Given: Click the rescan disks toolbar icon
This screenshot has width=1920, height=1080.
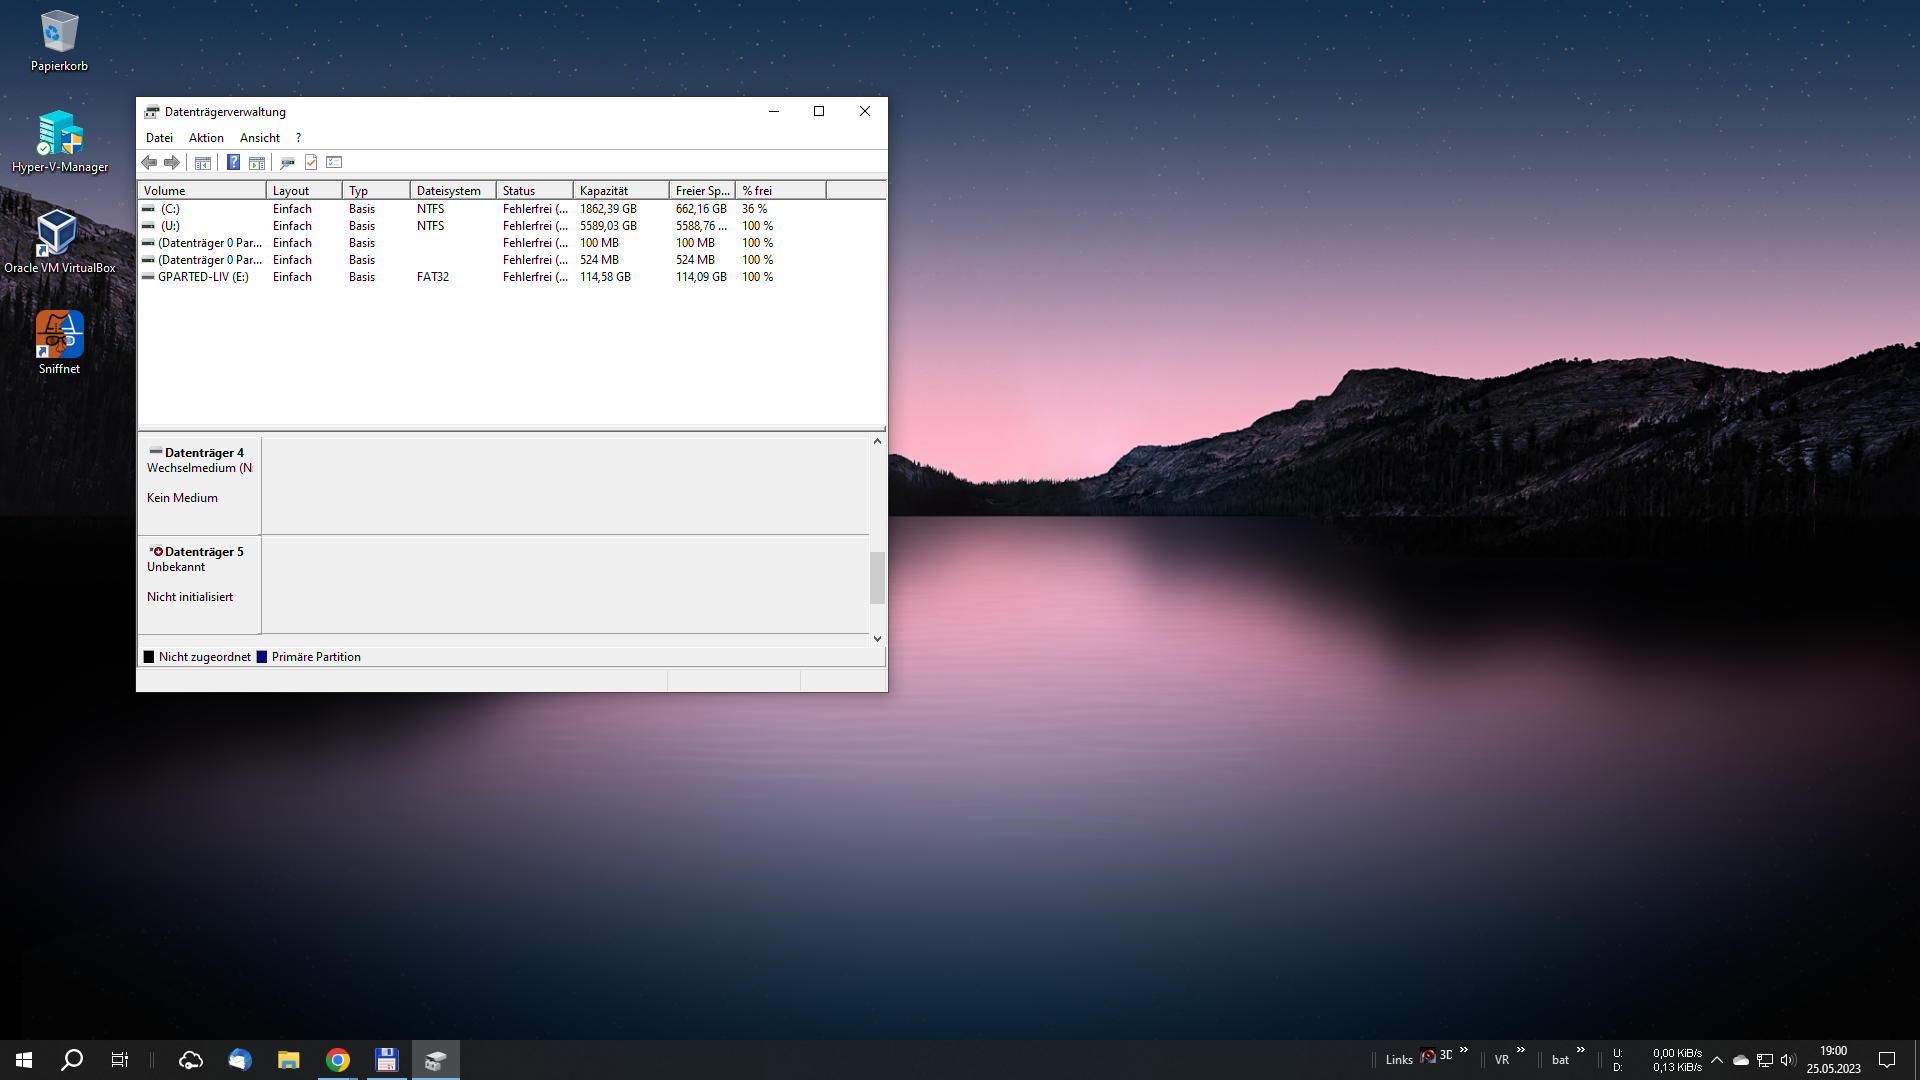Looking at the screenshot, I should [x=287, y=162].
